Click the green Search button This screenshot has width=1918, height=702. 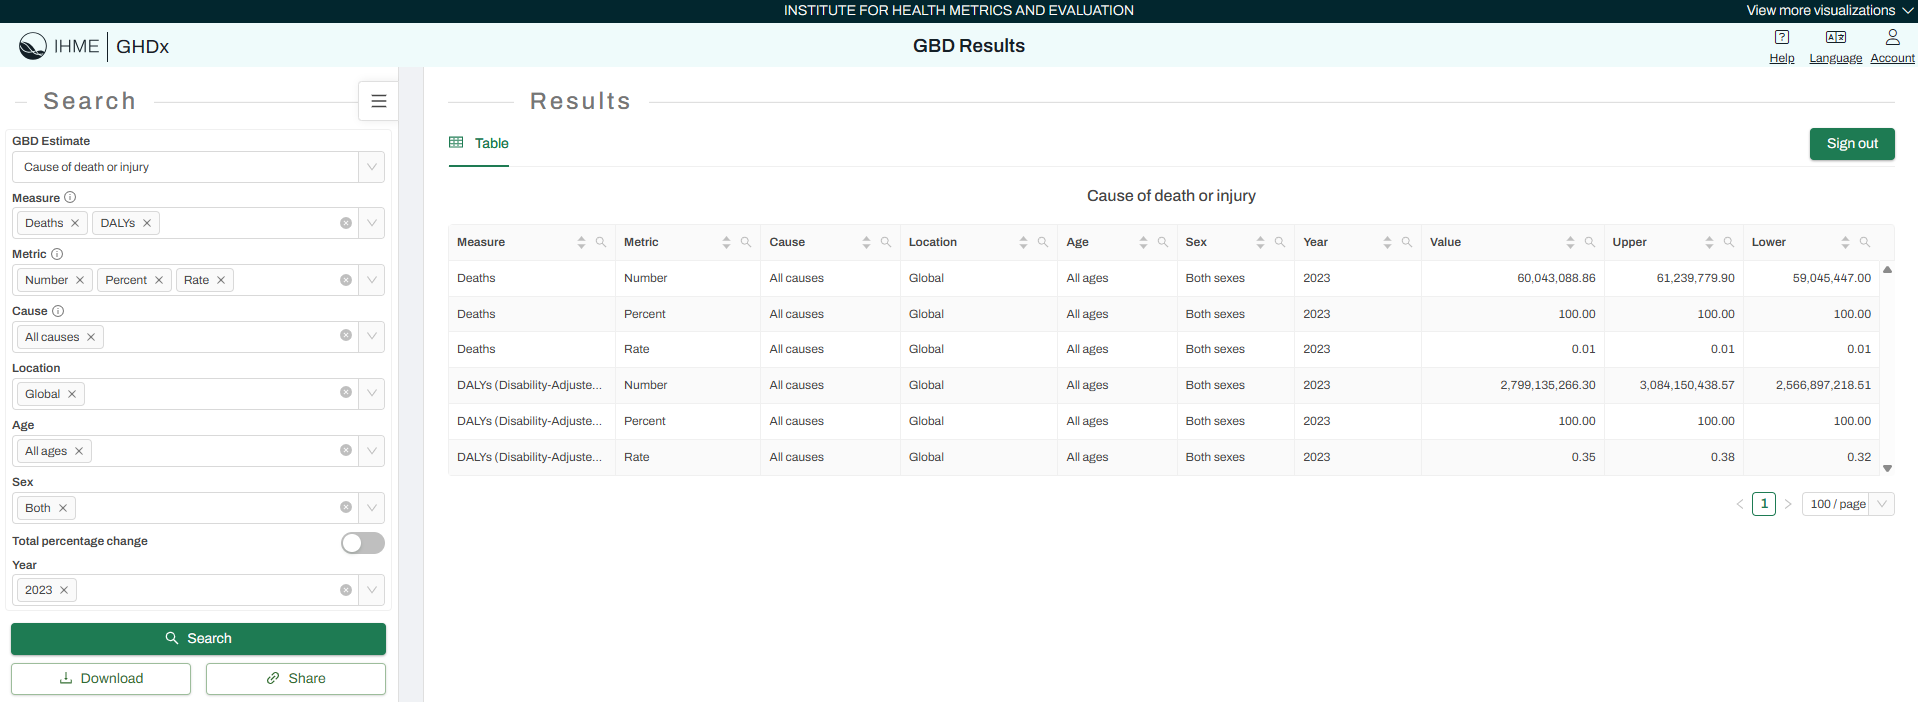point(198,638)
